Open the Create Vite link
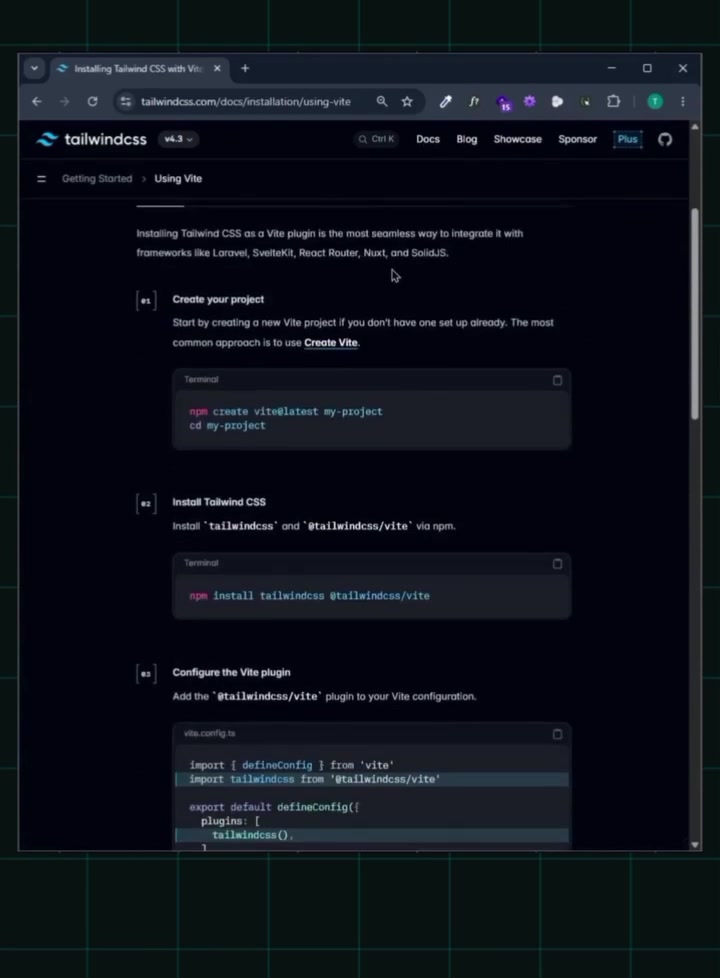The width and height of the screenshot is (720, 978). pyautogui.click(x=331, y=342)
